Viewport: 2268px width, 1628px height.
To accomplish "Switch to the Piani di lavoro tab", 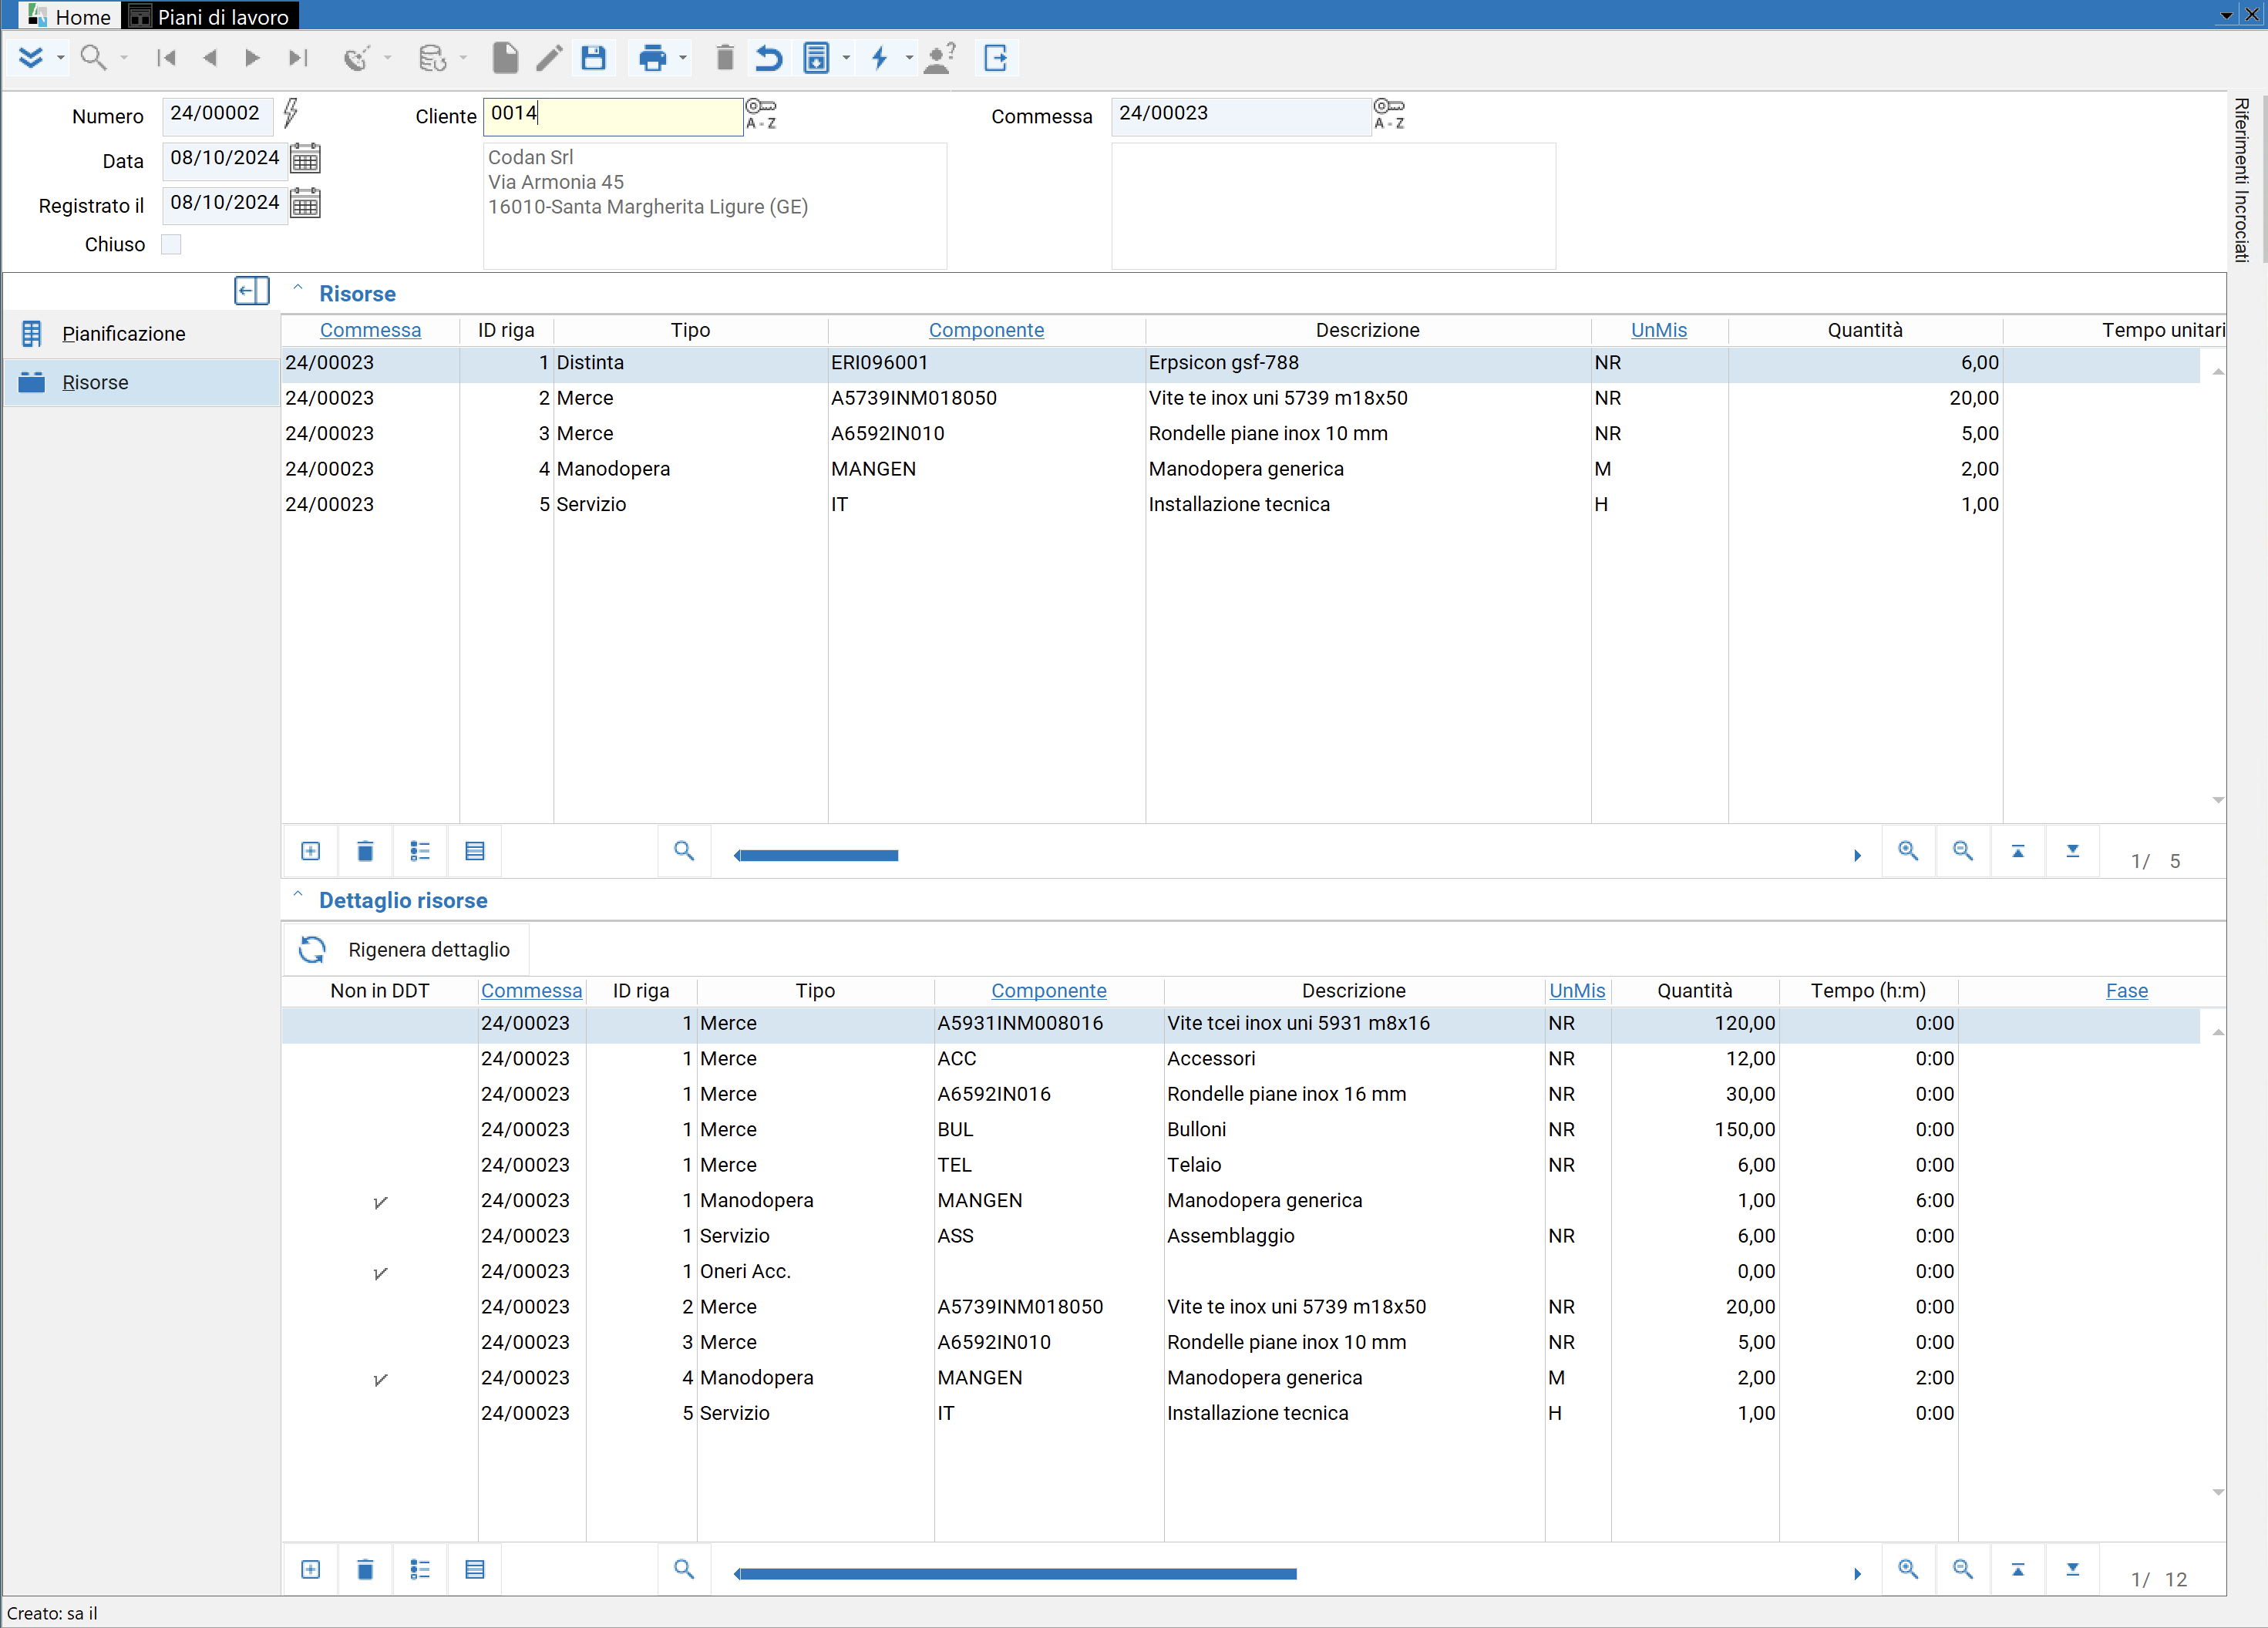I will point(211,16).
